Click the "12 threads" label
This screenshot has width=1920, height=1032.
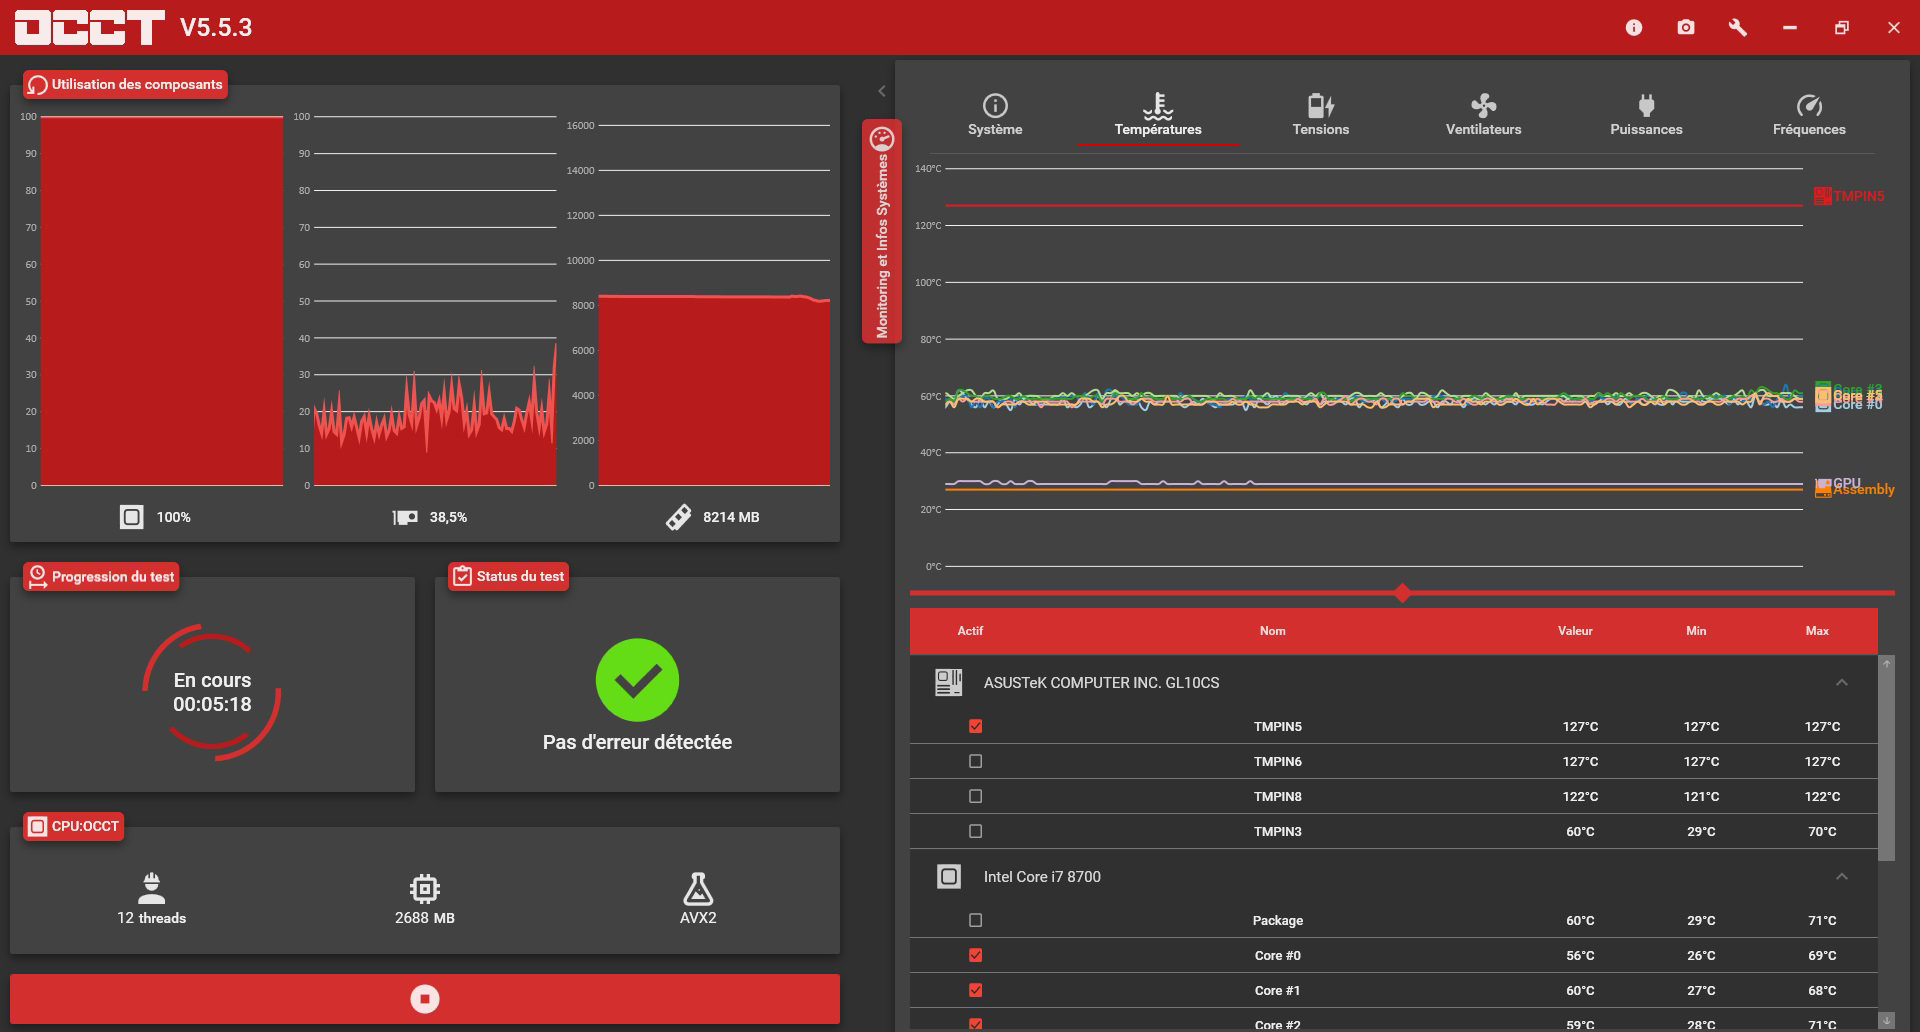[x=151, y=918]
